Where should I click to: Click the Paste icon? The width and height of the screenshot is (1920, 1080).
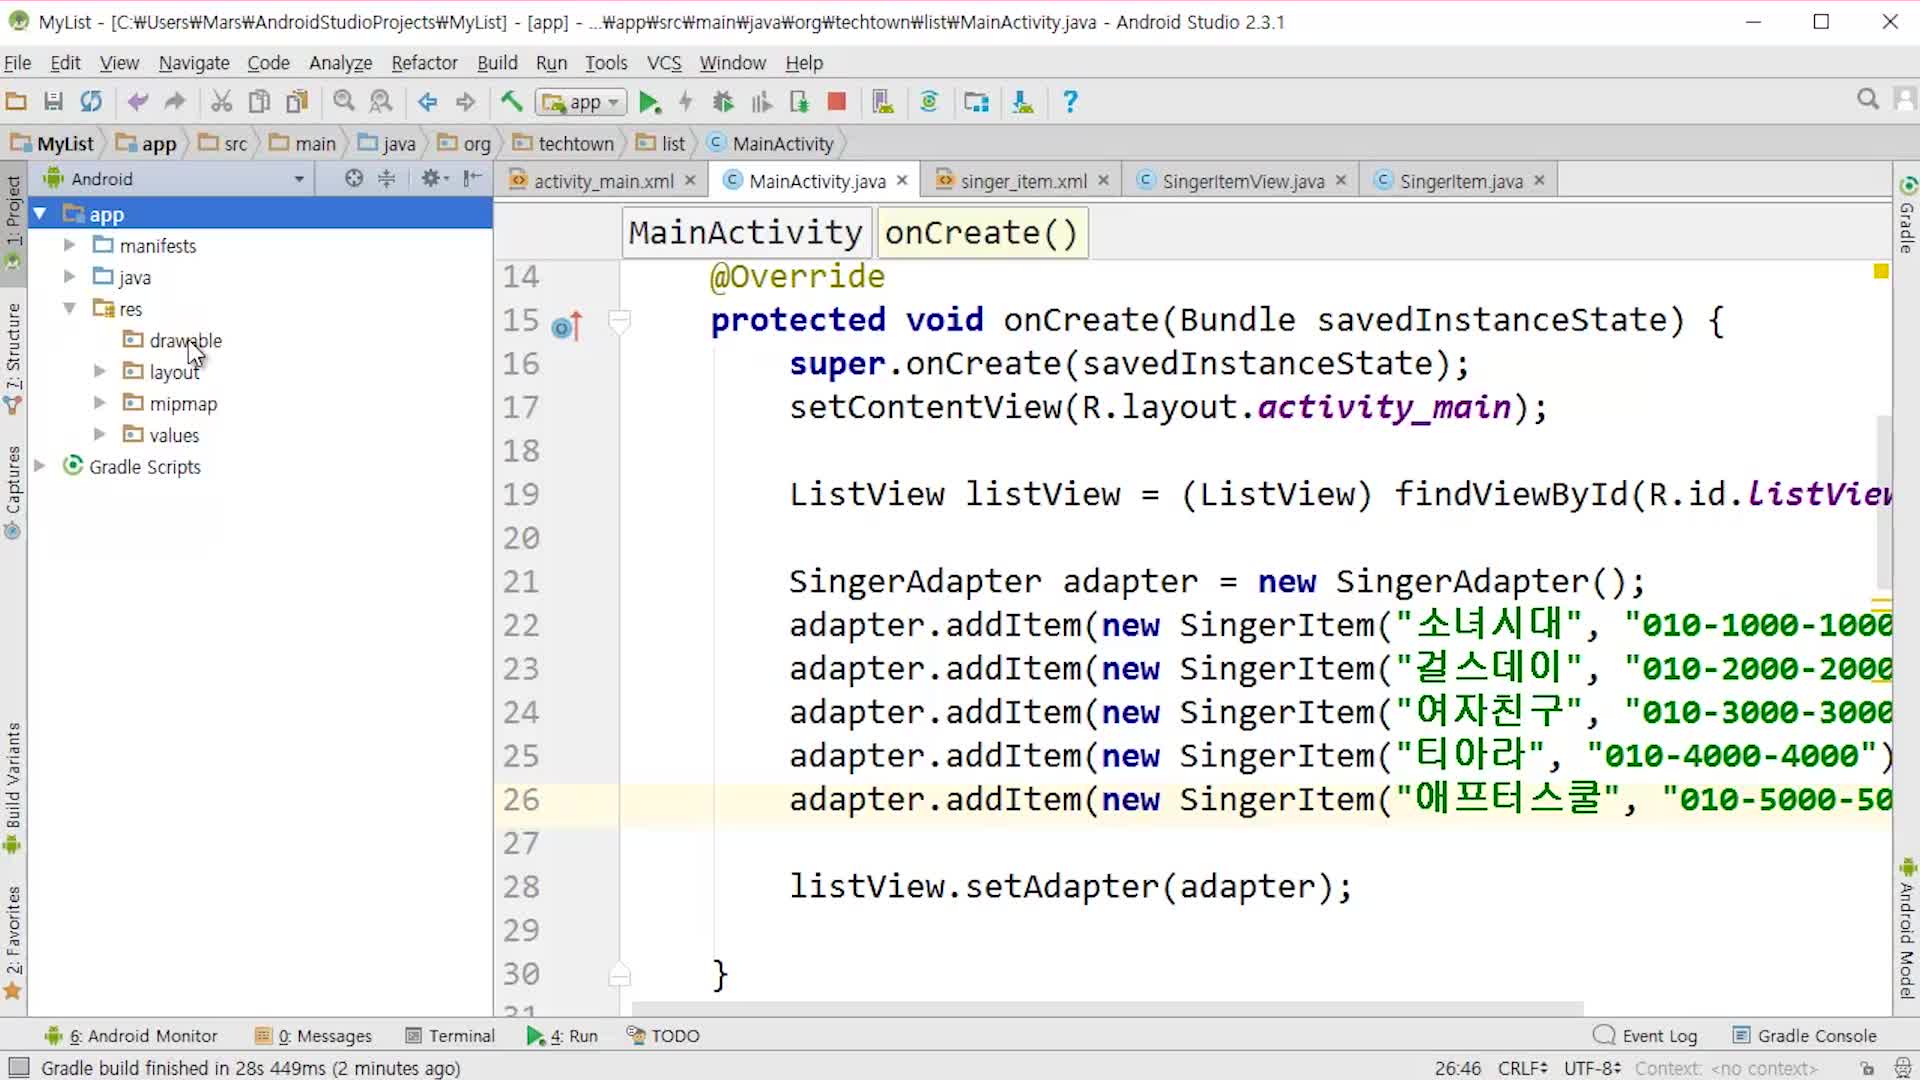point(297,102)
